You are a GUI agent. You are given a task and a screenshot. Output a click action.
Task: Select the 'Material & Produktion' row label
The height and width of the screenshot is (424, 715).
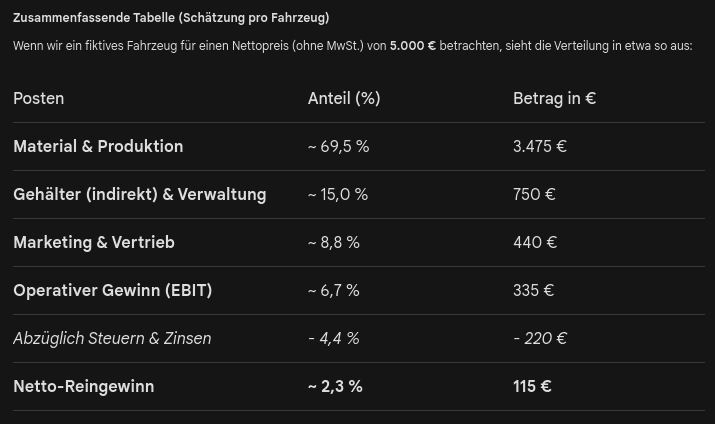[x=98, y=146]
